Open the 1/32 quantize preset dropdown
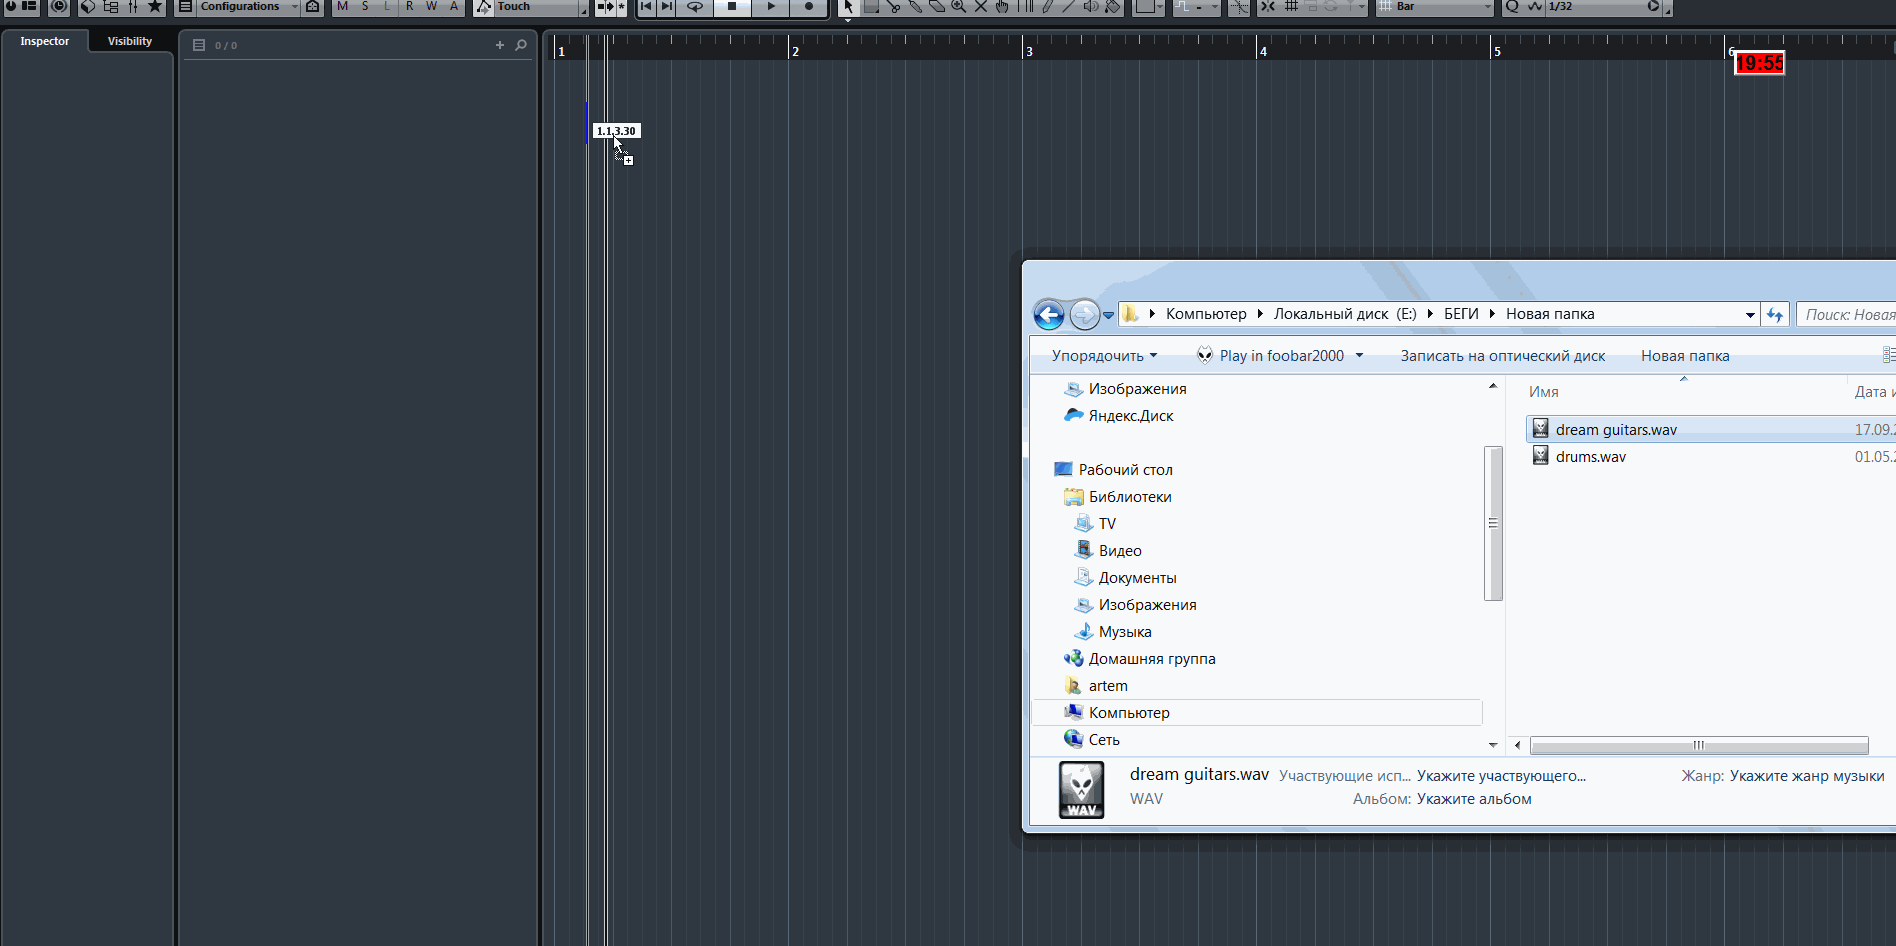The height and width of the screenshot is (946, 1896). click(x=1603, y=6)
